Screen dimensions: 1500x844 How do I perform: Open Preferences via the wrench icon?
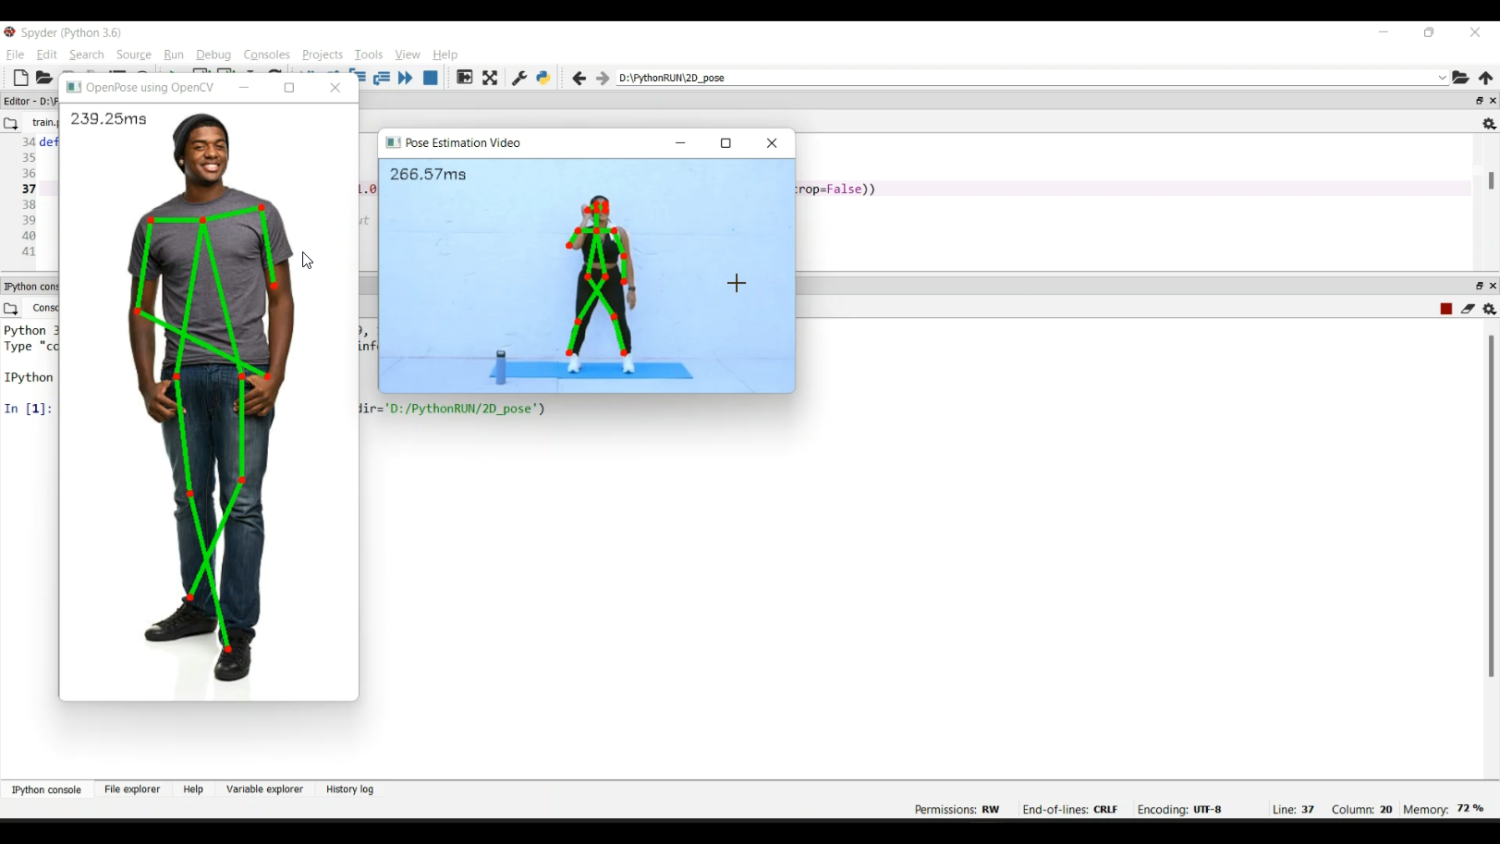coord(519,78)
